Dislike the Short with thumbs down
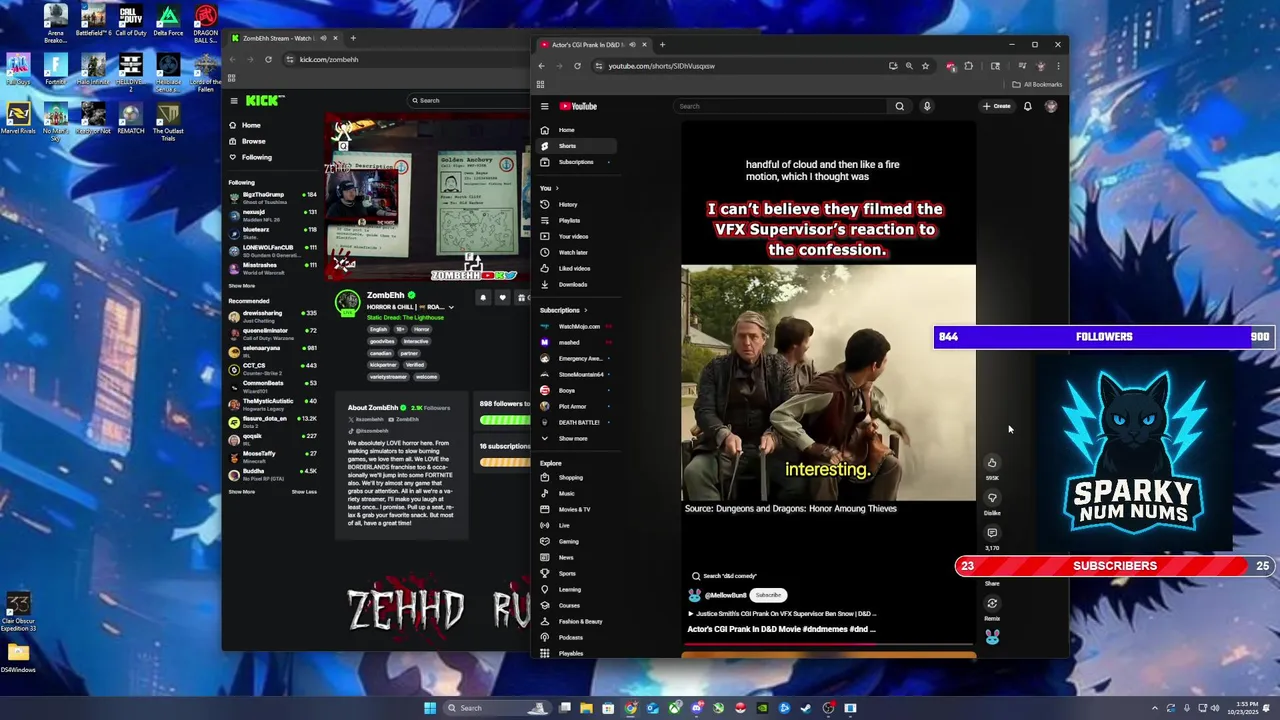 click(992, 497)
